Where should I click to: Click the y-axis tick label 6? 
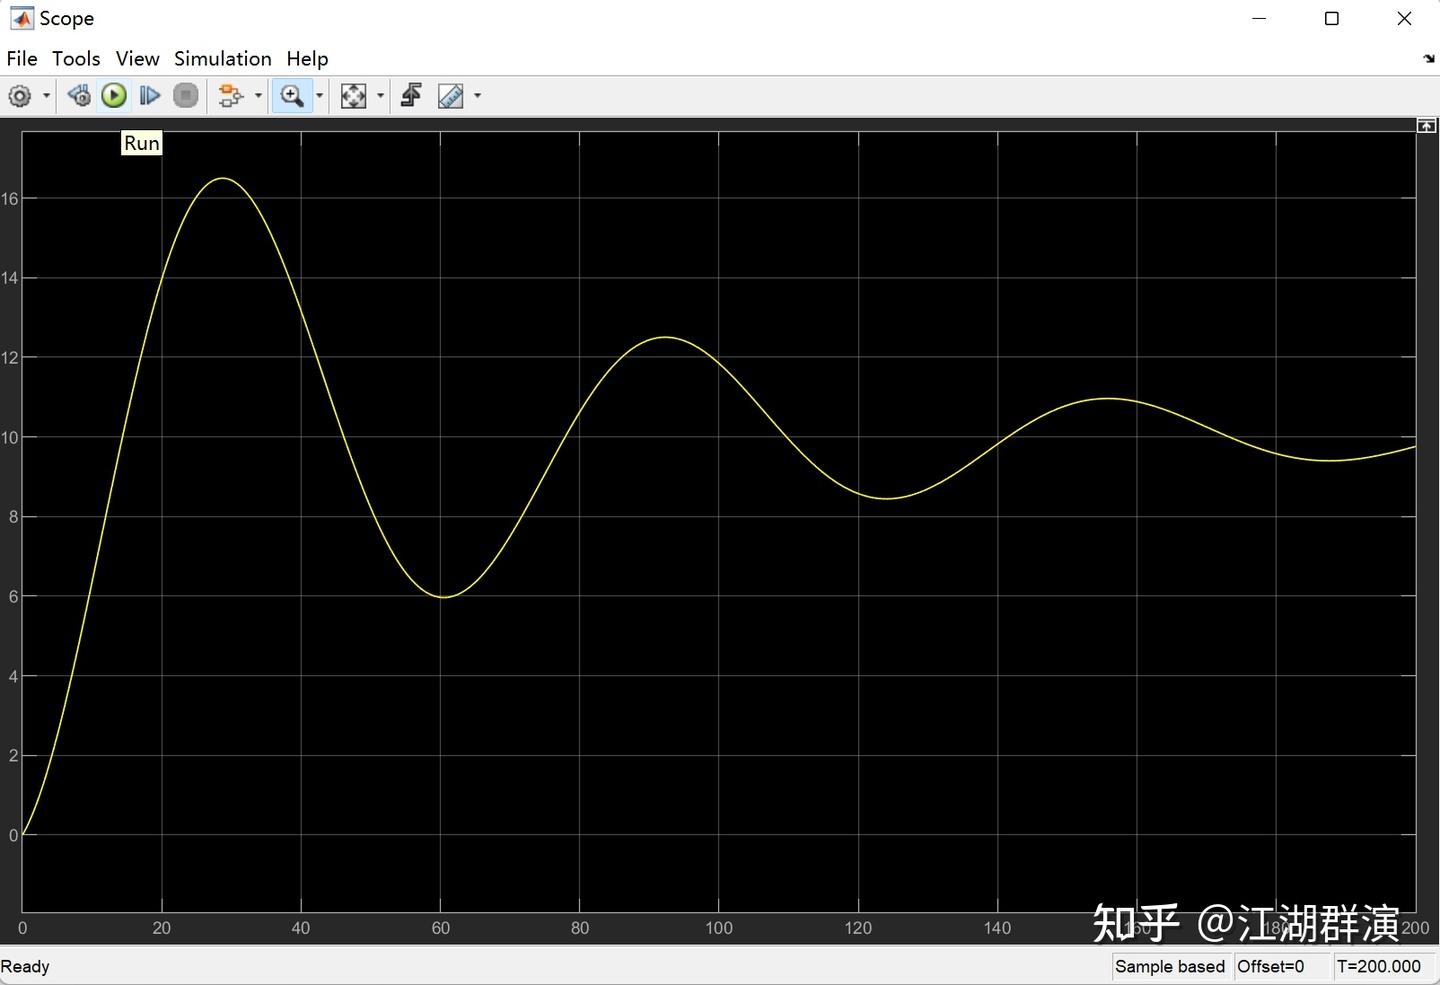(14, 597)
